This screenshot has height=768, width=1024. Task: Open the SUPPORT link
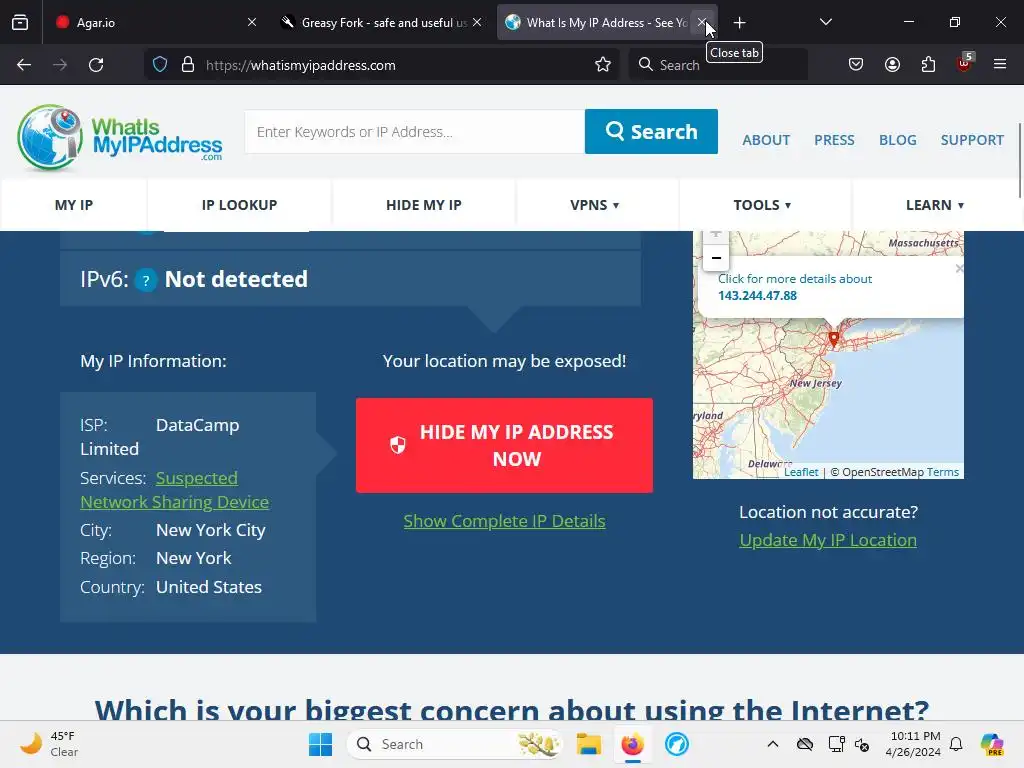tap(972, 140)
